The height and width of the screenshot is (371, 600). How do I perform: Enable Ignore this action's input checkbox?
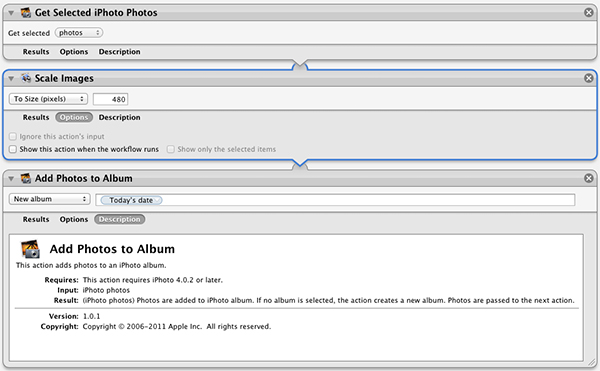coord(13,137)
